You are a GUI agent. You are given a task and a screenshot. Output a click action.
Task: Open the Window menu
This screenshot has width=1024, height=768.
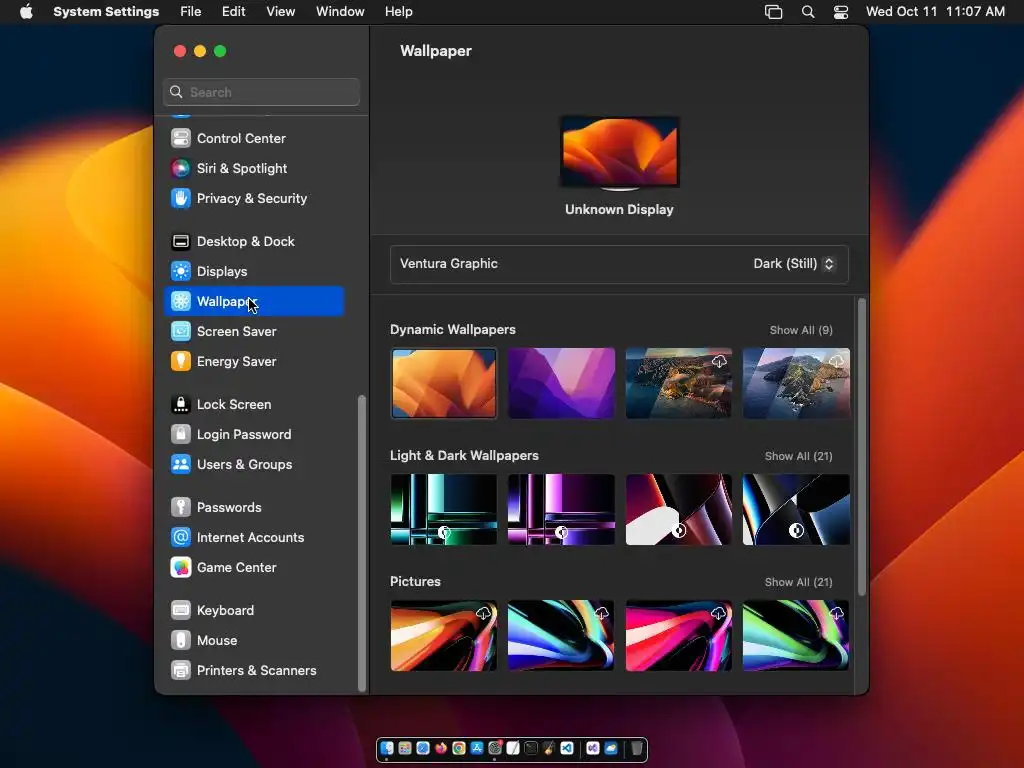340,12
